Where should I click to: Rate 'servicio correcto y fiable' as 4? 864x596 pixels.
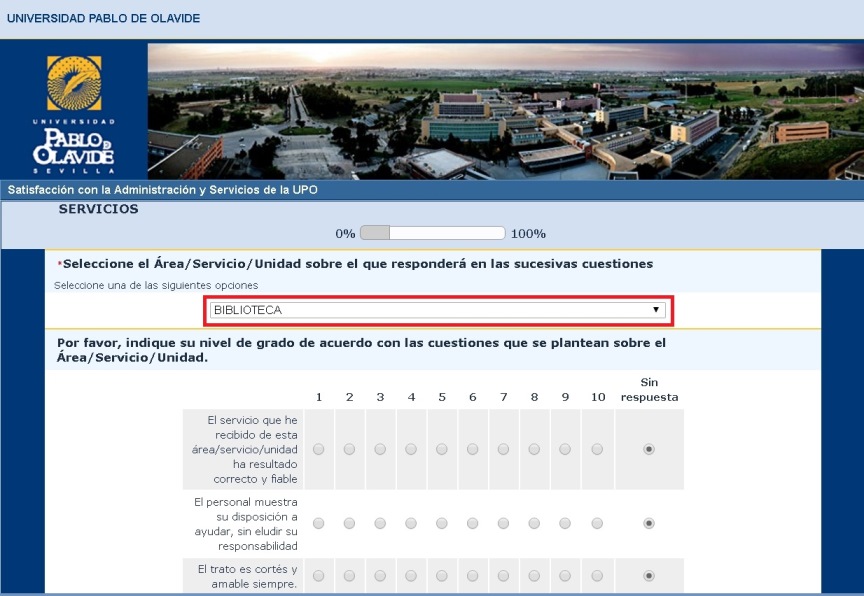pos(411,449)
